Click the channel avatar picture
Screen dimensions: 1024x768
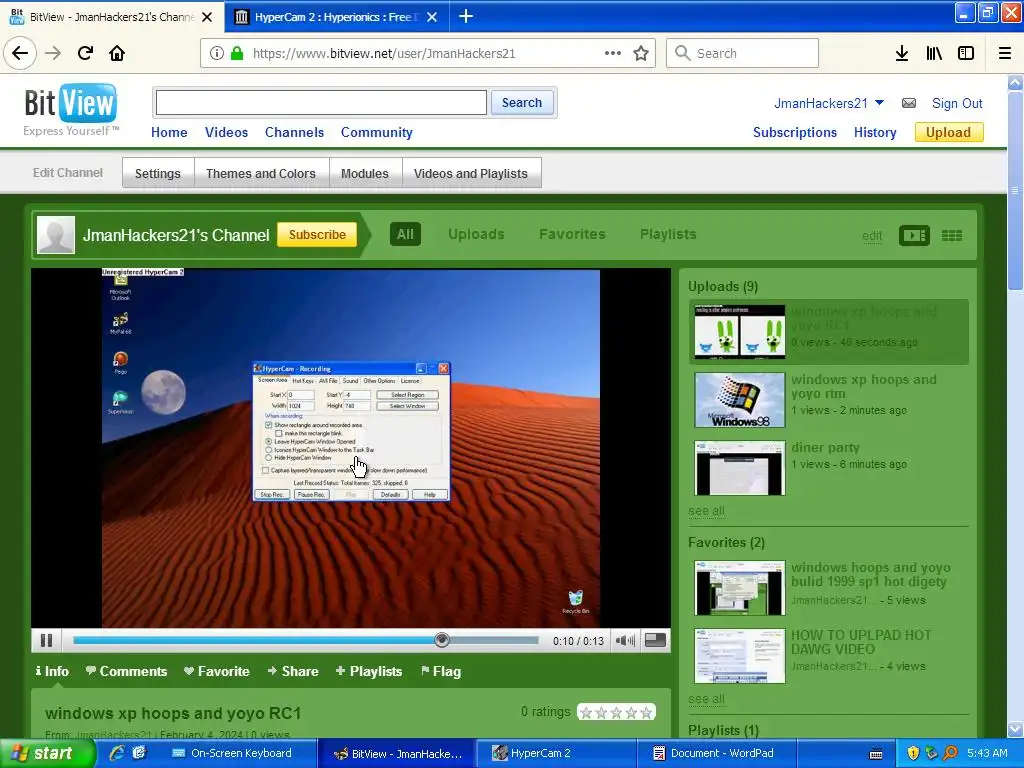tap(56, 234)
